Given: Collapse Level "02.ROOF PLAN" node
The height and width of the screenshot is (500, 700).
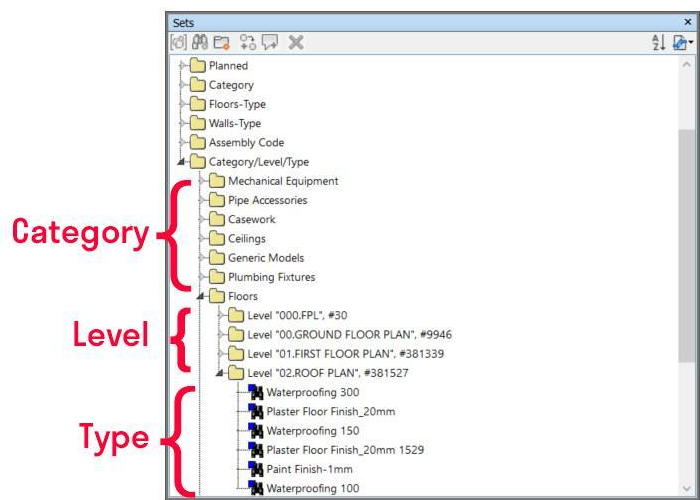Looking at the screenshot, I should (x=220, y=373).
